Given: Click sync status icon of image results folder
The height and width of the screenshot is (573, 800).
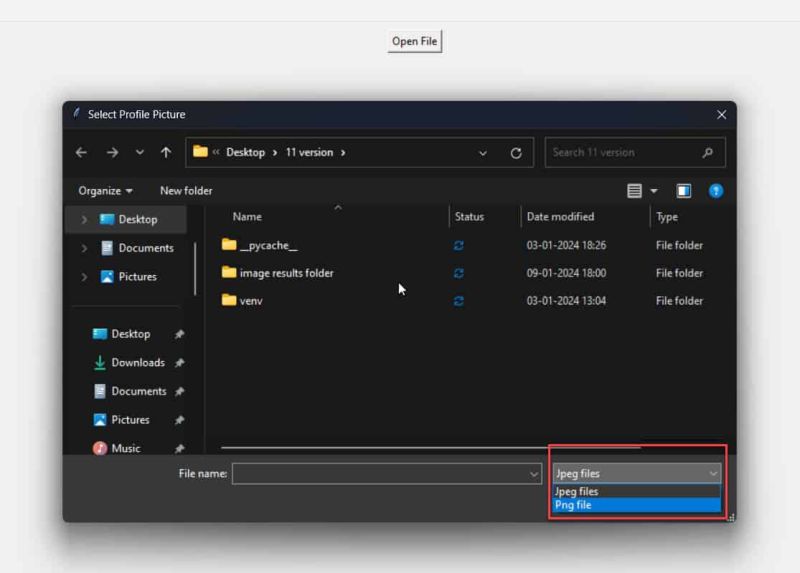Looking at the screenshot, I should coord(459,273).
